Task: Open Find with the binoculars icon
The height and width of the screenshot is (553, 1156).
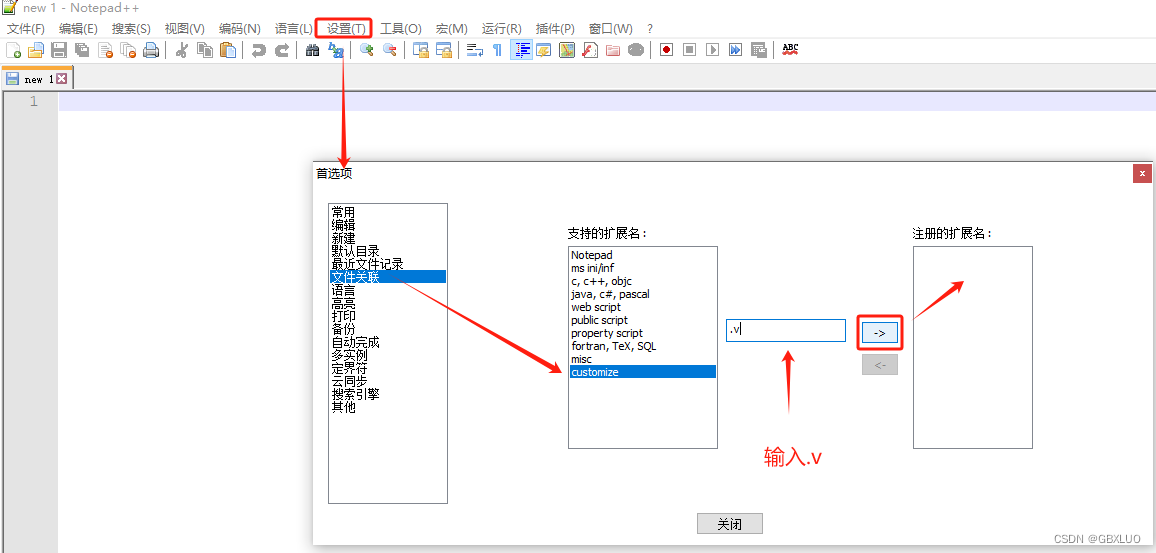Action: tap(312, 50)
